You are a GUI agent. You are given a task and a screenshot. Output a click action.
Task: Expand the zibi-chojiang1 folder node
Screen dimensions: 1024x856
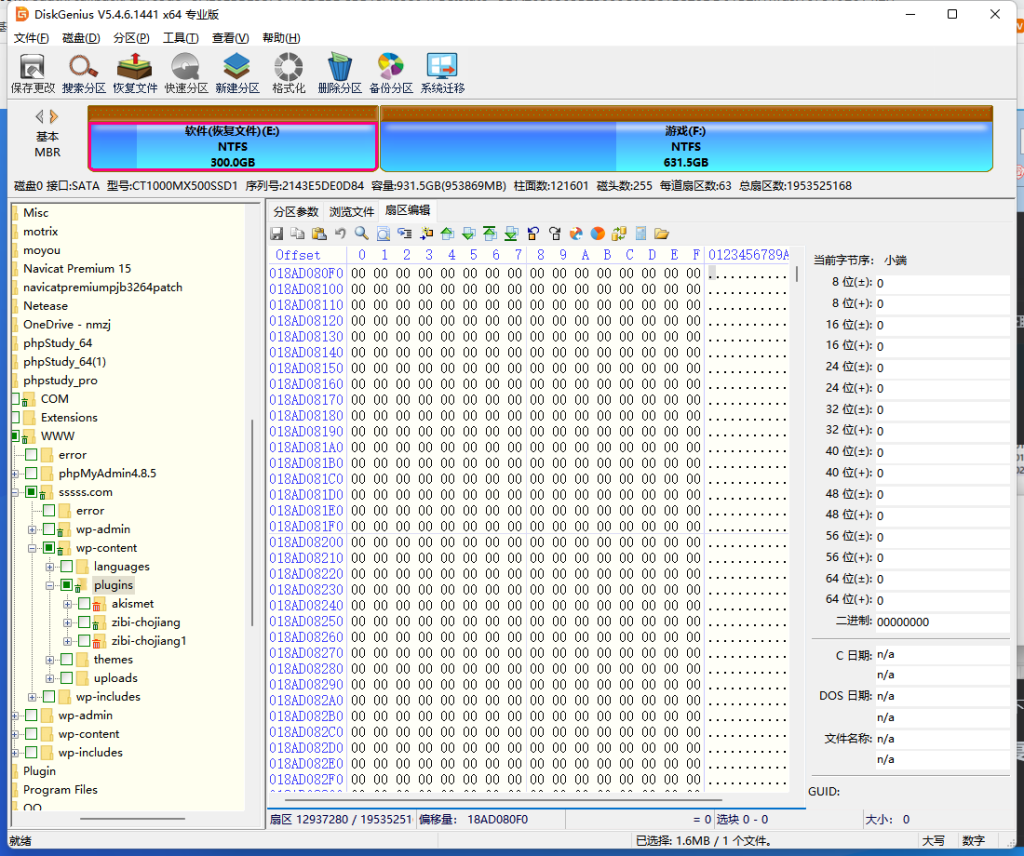tap(67, 641)
